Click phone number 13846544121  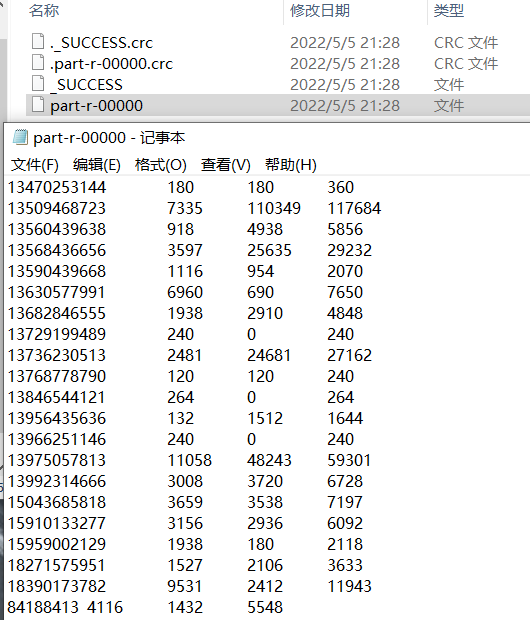click(57, 397)
